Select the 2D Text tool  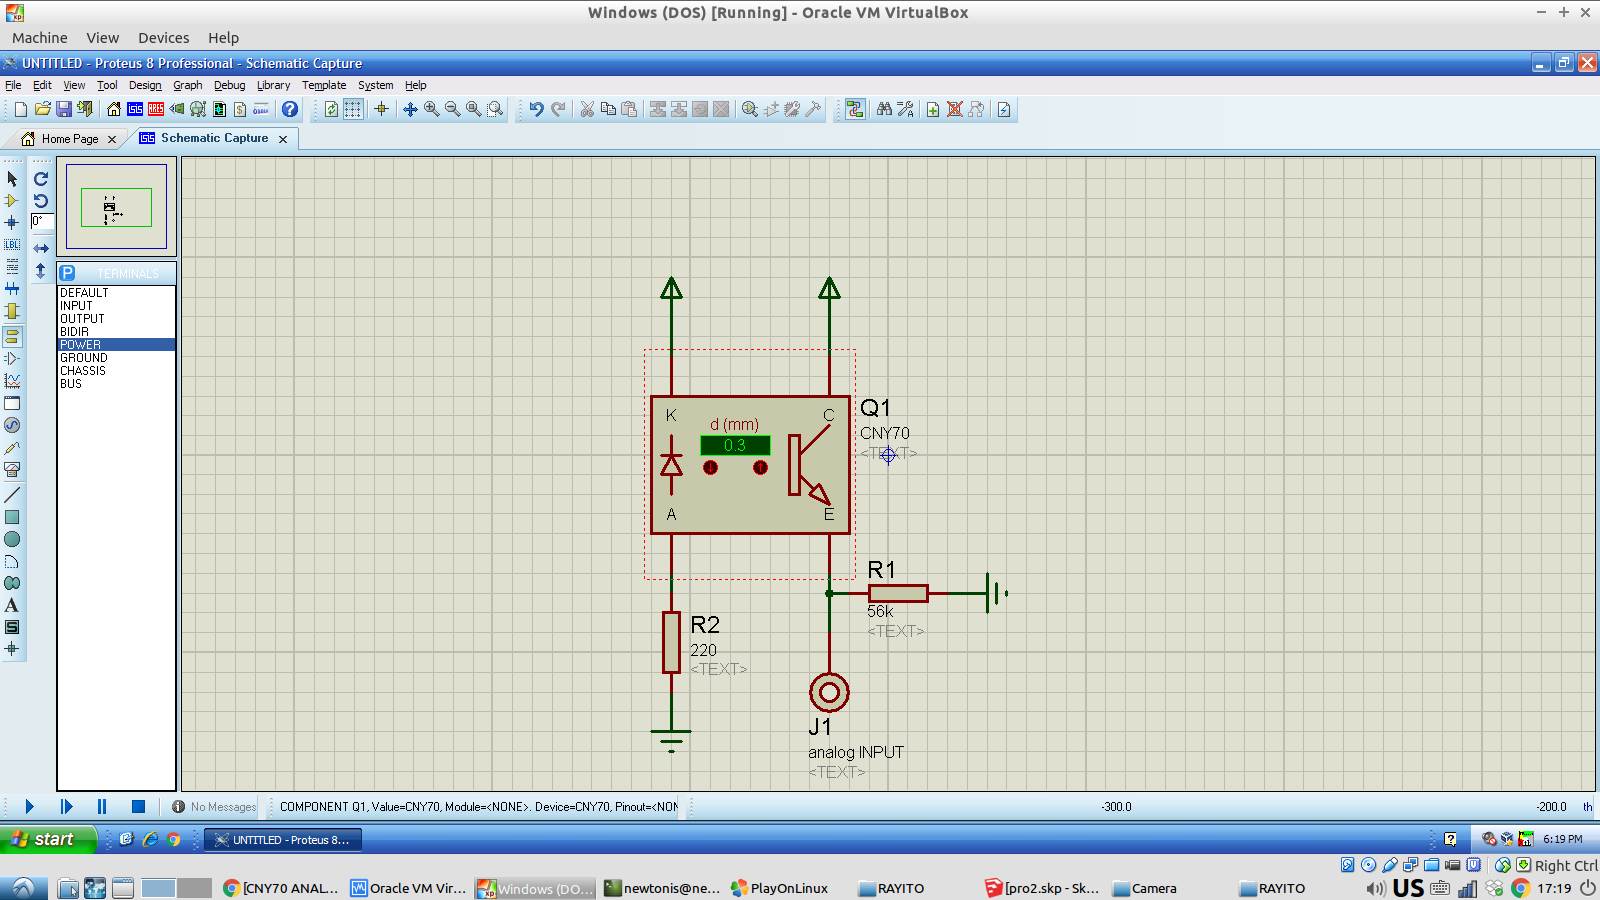coord(12,605)
